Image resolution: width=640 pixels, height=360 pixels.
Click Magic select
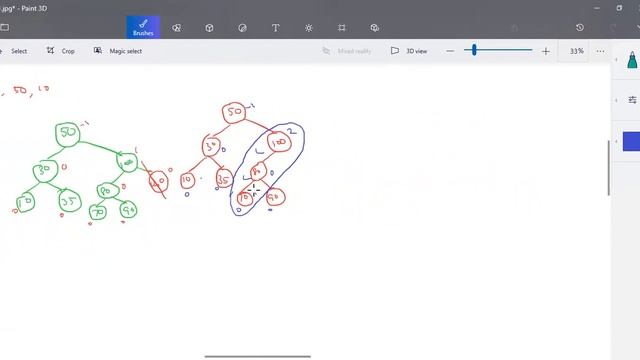(x=118, y=51)
